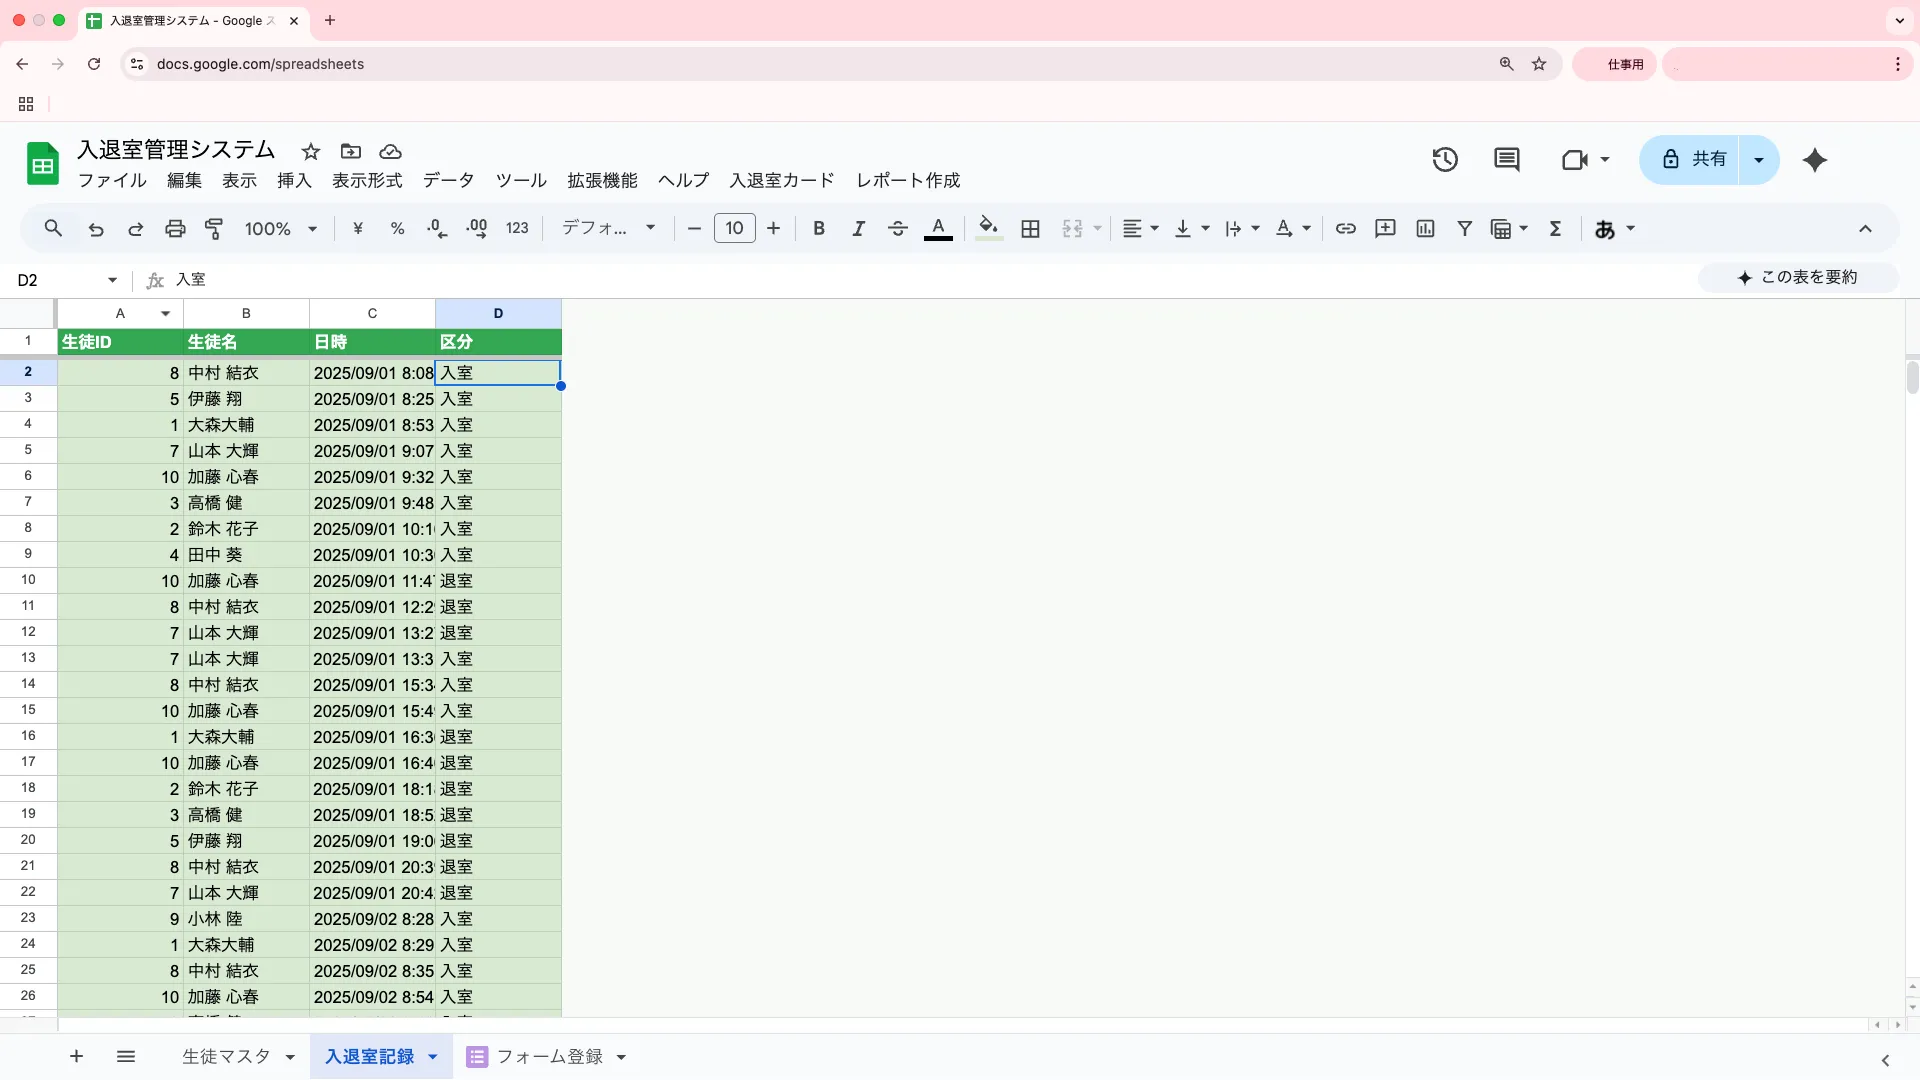This screenshot has width=1920, height=1080.
Task: Open the version history clock icon
Action: [1444, 160]
